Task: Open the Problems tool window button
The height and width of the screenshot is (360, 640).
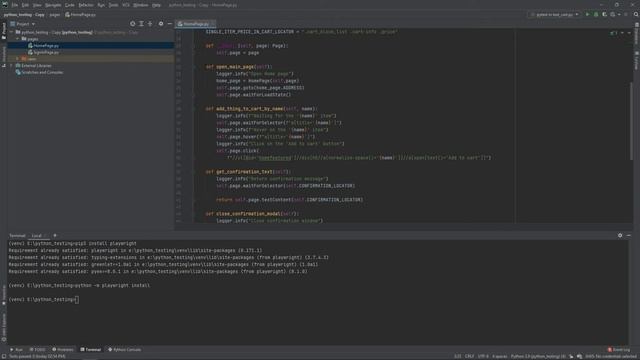Action: (62, 349)
